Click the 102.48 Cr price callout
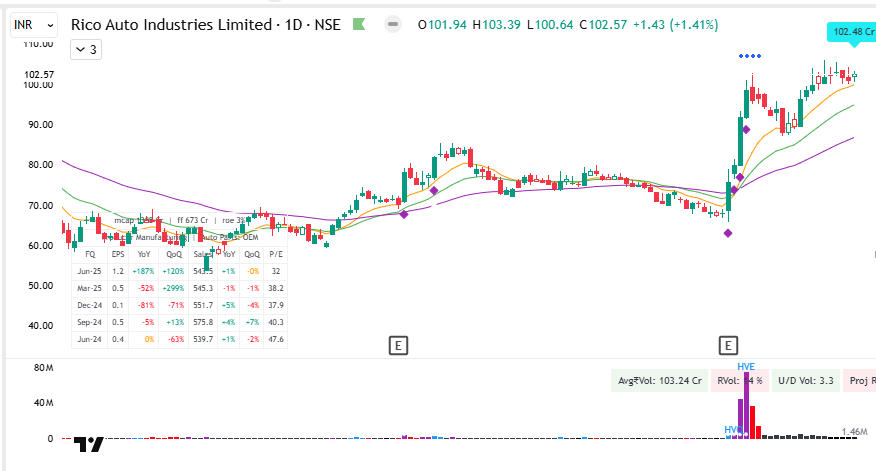This screenshot has width=876, height=471. 851,32
